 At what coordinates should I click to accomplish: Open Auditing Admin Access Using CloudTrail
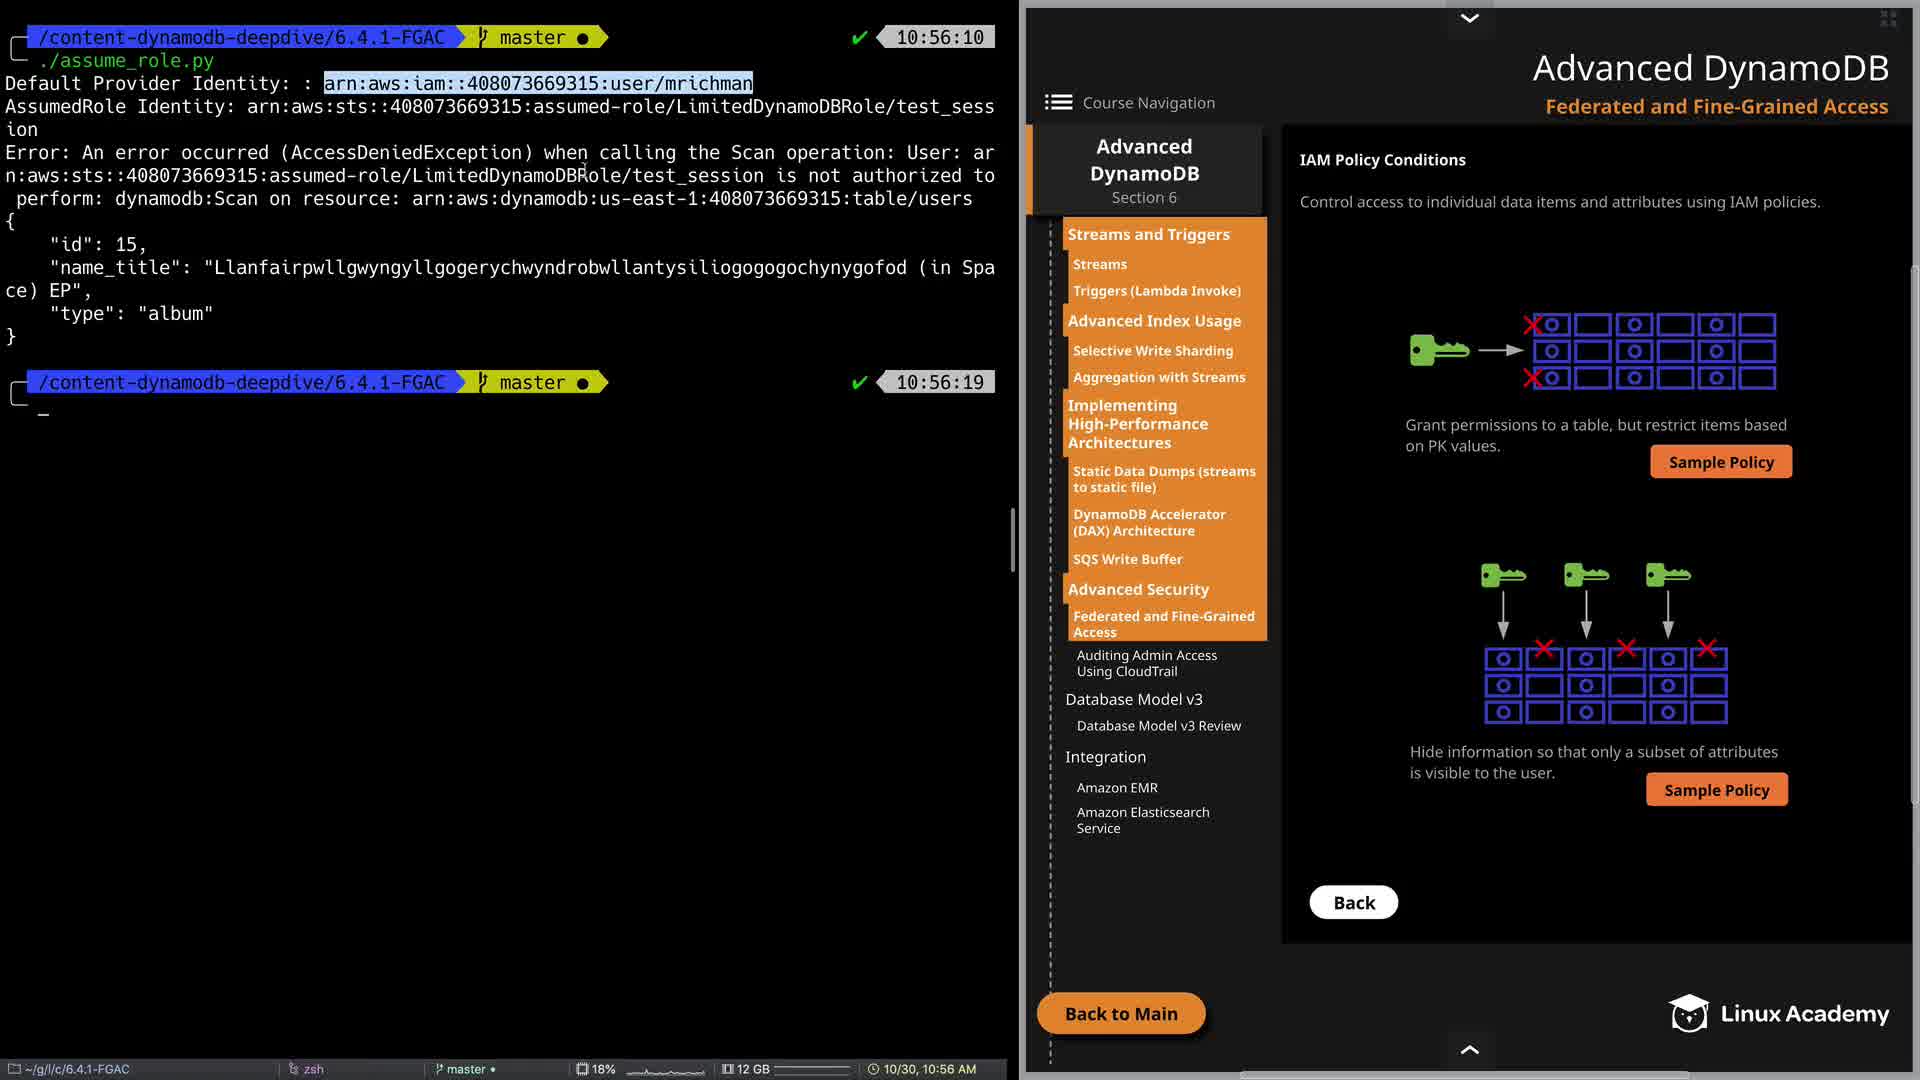pyautogui.click(x=1146, y=663)
